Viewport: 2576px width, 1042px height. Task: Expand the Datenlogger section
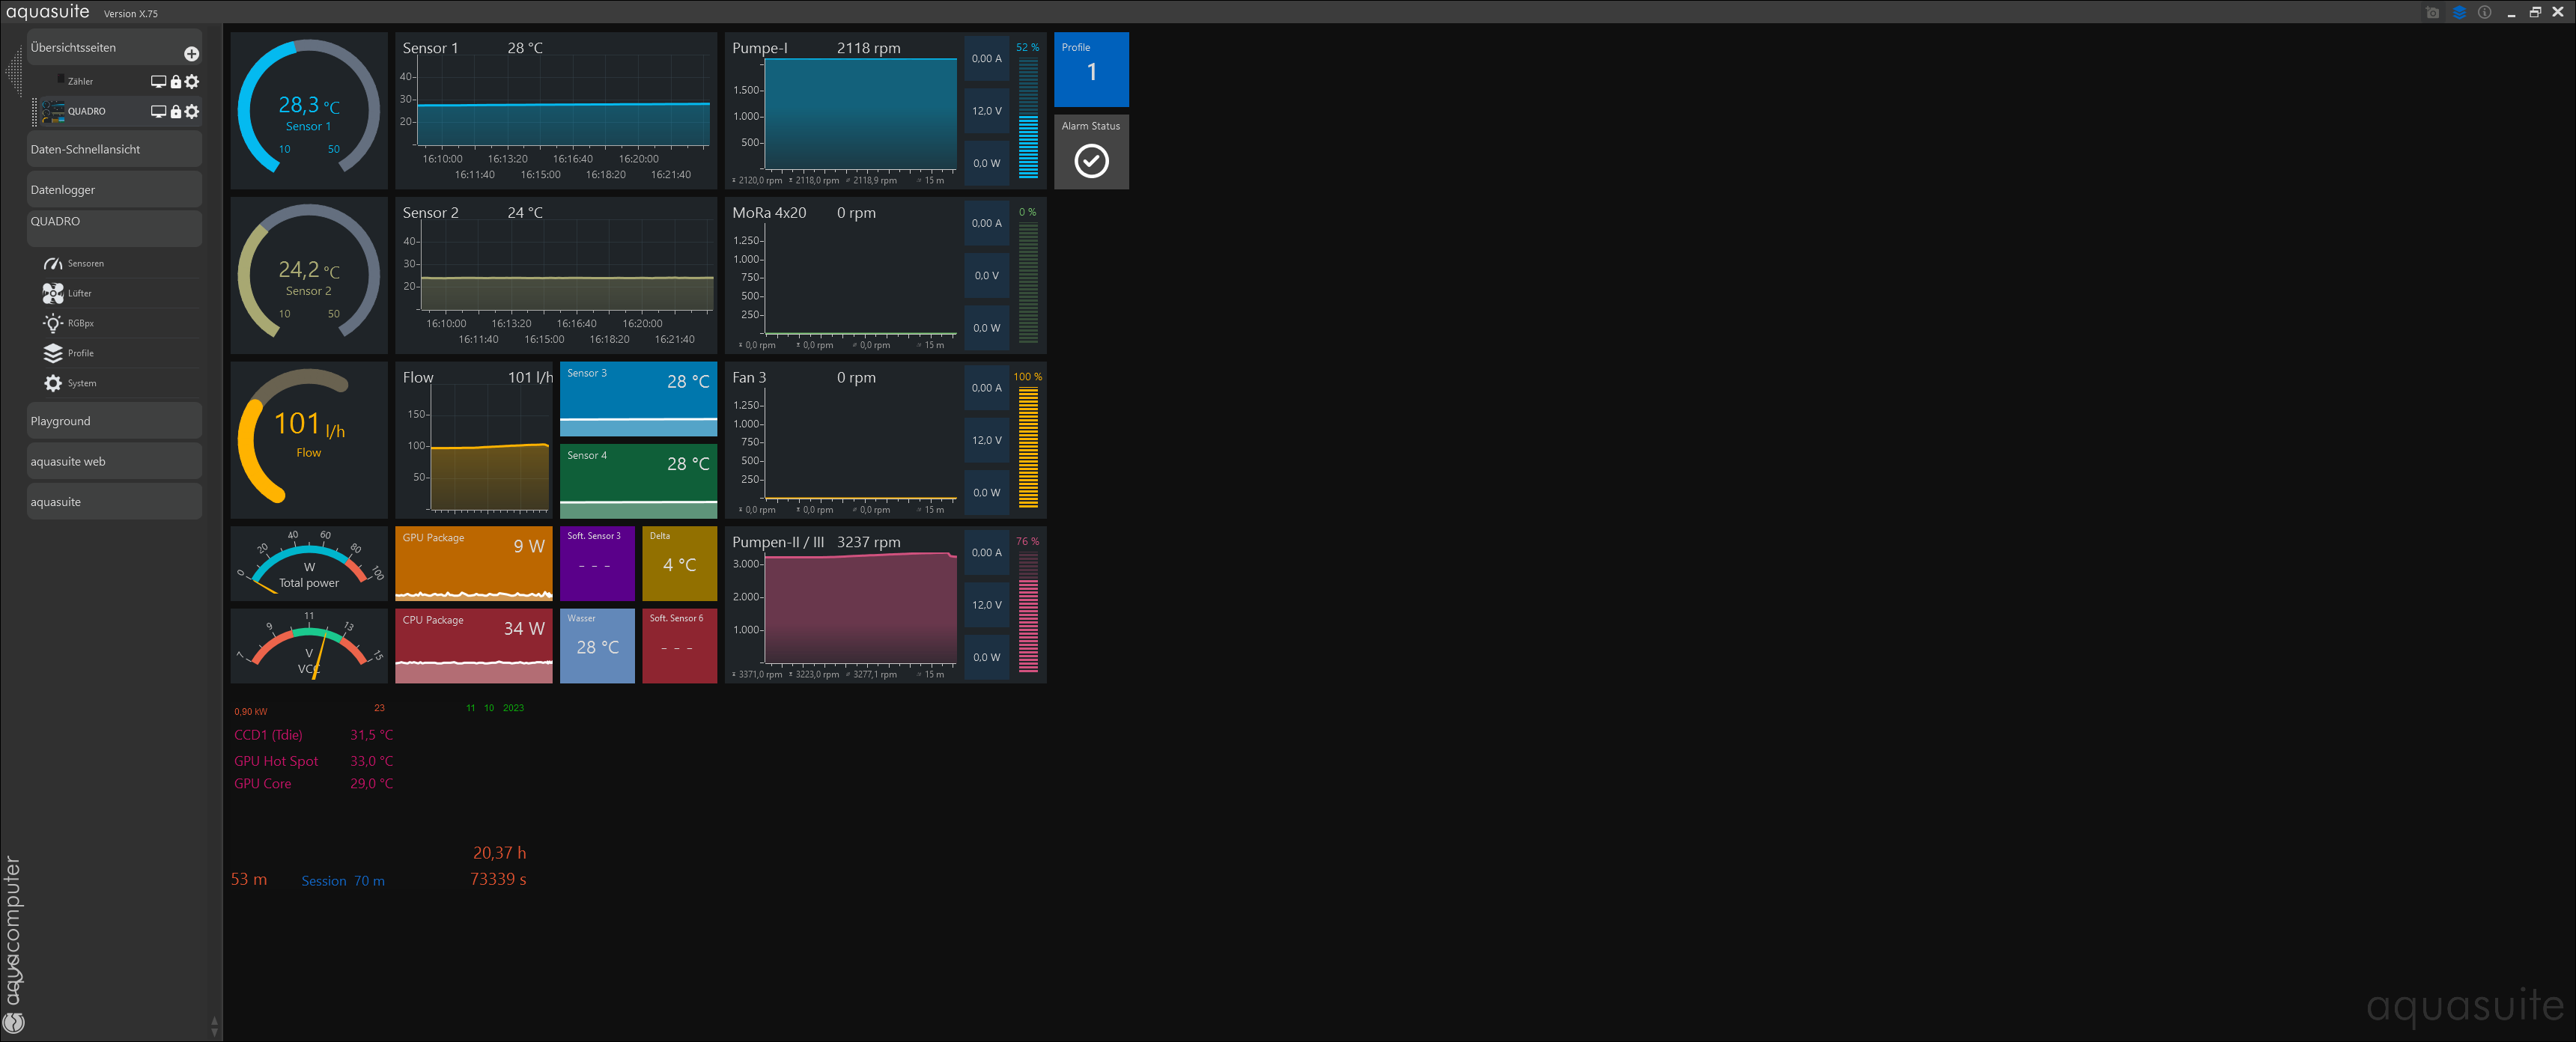pos(114,190)
